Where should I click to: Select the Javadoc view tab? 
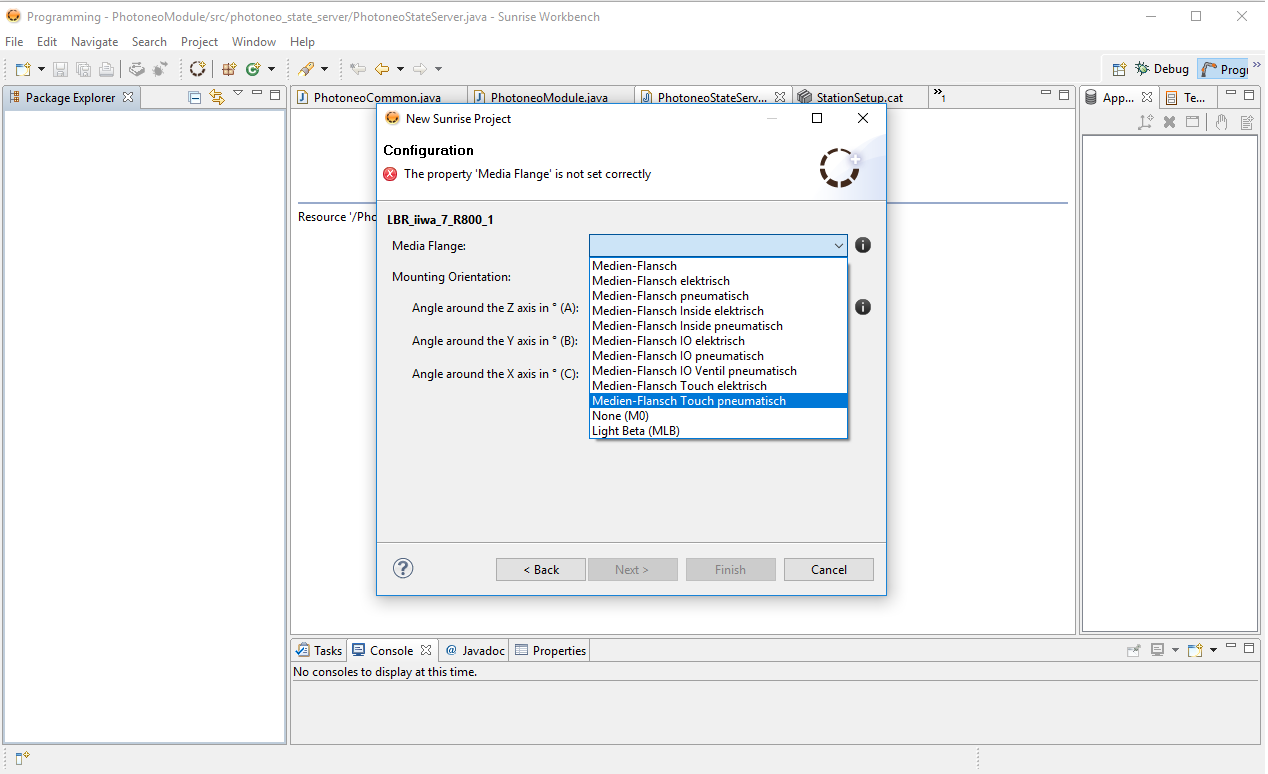(475, 650)
